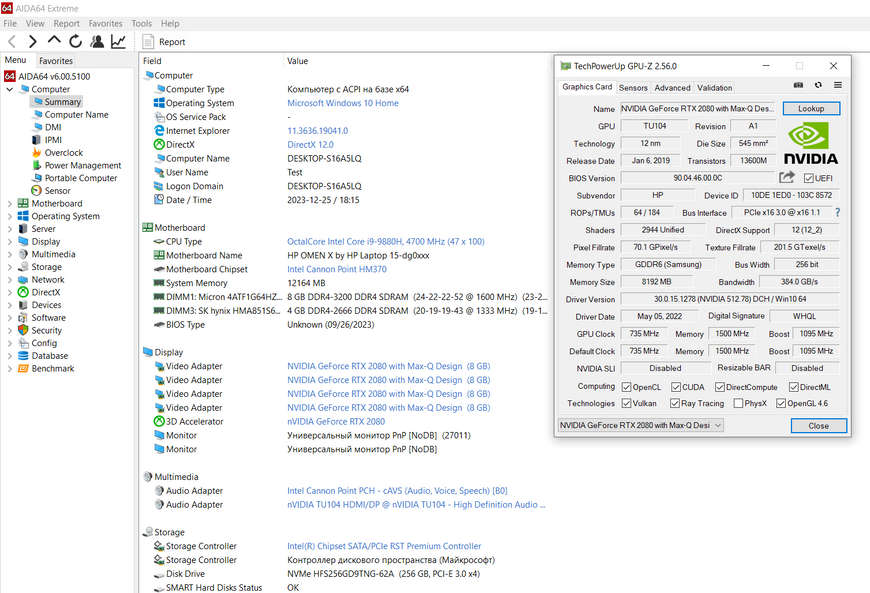Image resolution: width=870 pixels, height=593 pixels.
Task: Open the File menu
Action: 10,23
